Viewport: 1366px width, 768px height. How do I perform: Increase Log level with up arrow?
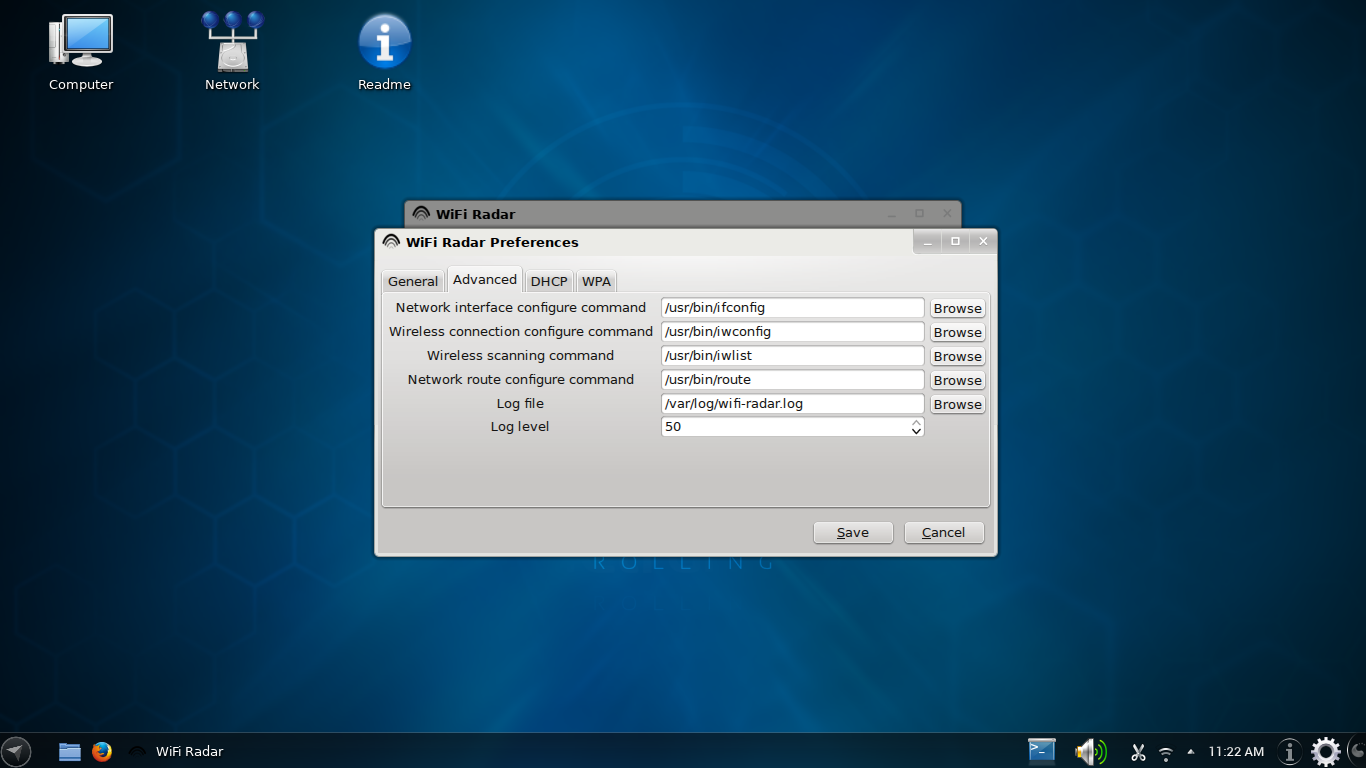click(916, 422)
